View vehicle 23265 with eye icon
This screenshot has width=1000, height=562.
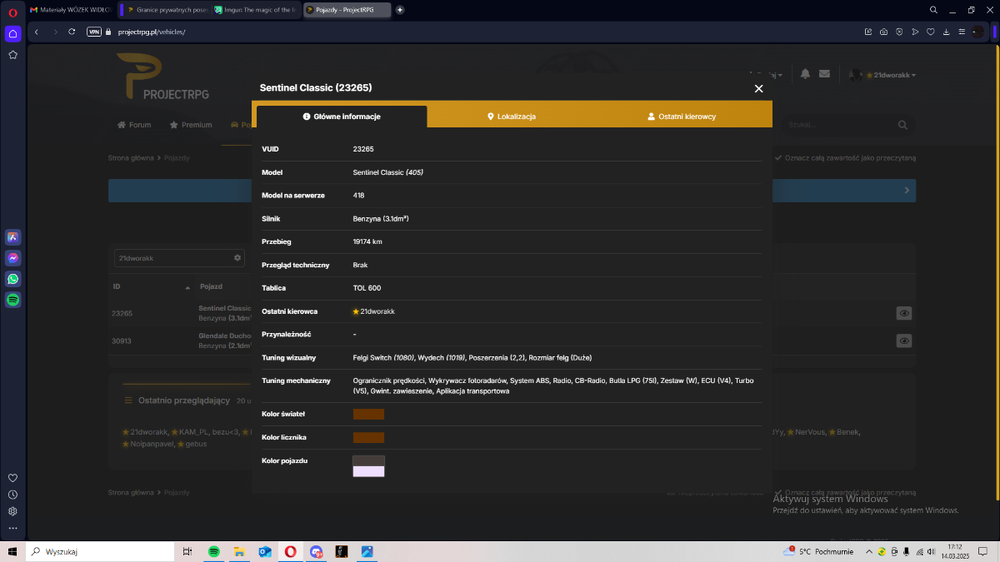click(x=904, y=313)
